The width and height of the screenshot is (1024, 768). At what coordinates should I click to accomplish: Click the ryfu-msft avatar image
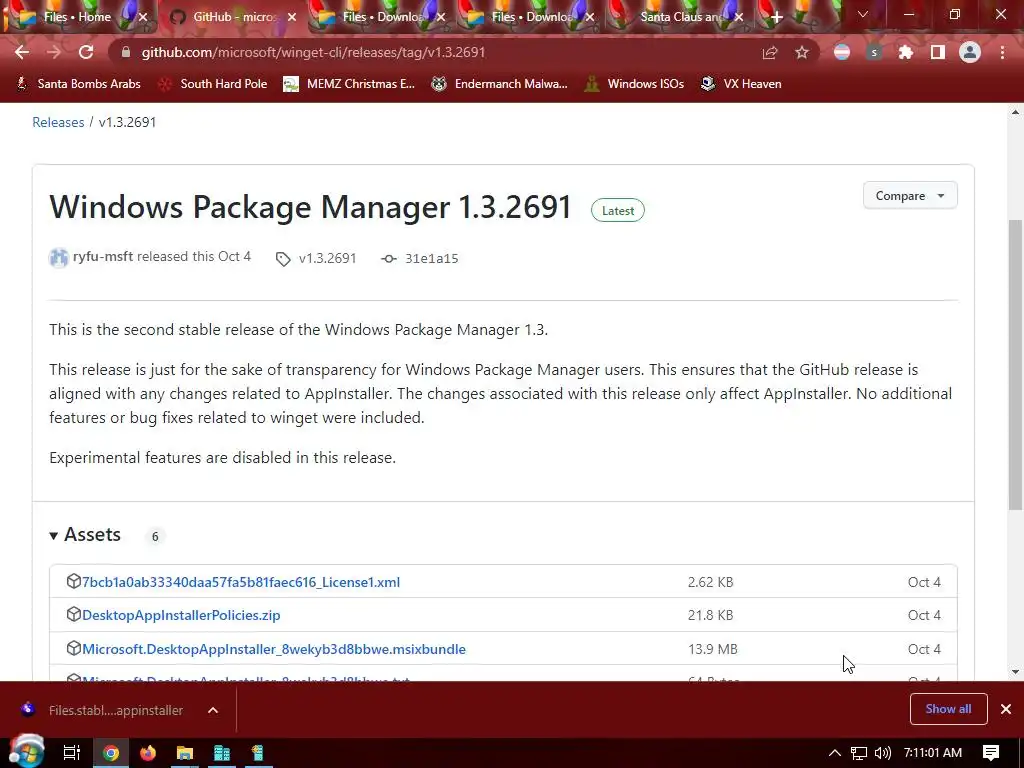pyautogui.click(x=59, y=258)
